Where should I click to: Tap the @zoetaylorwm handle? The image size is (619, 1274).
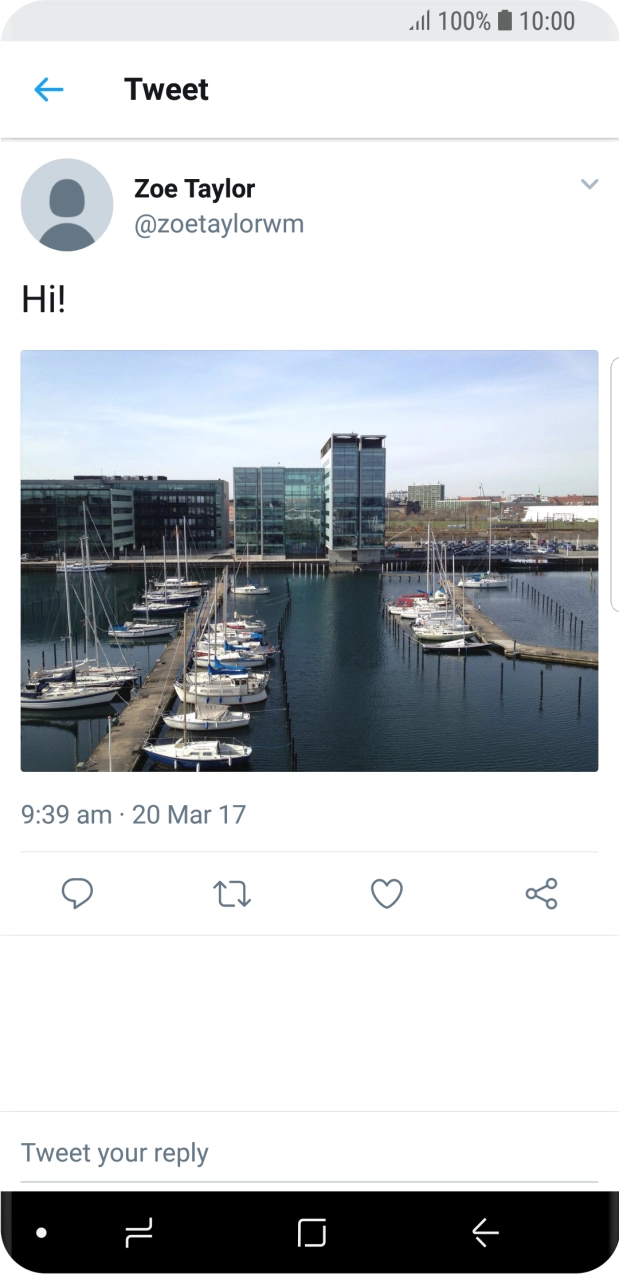218,224
